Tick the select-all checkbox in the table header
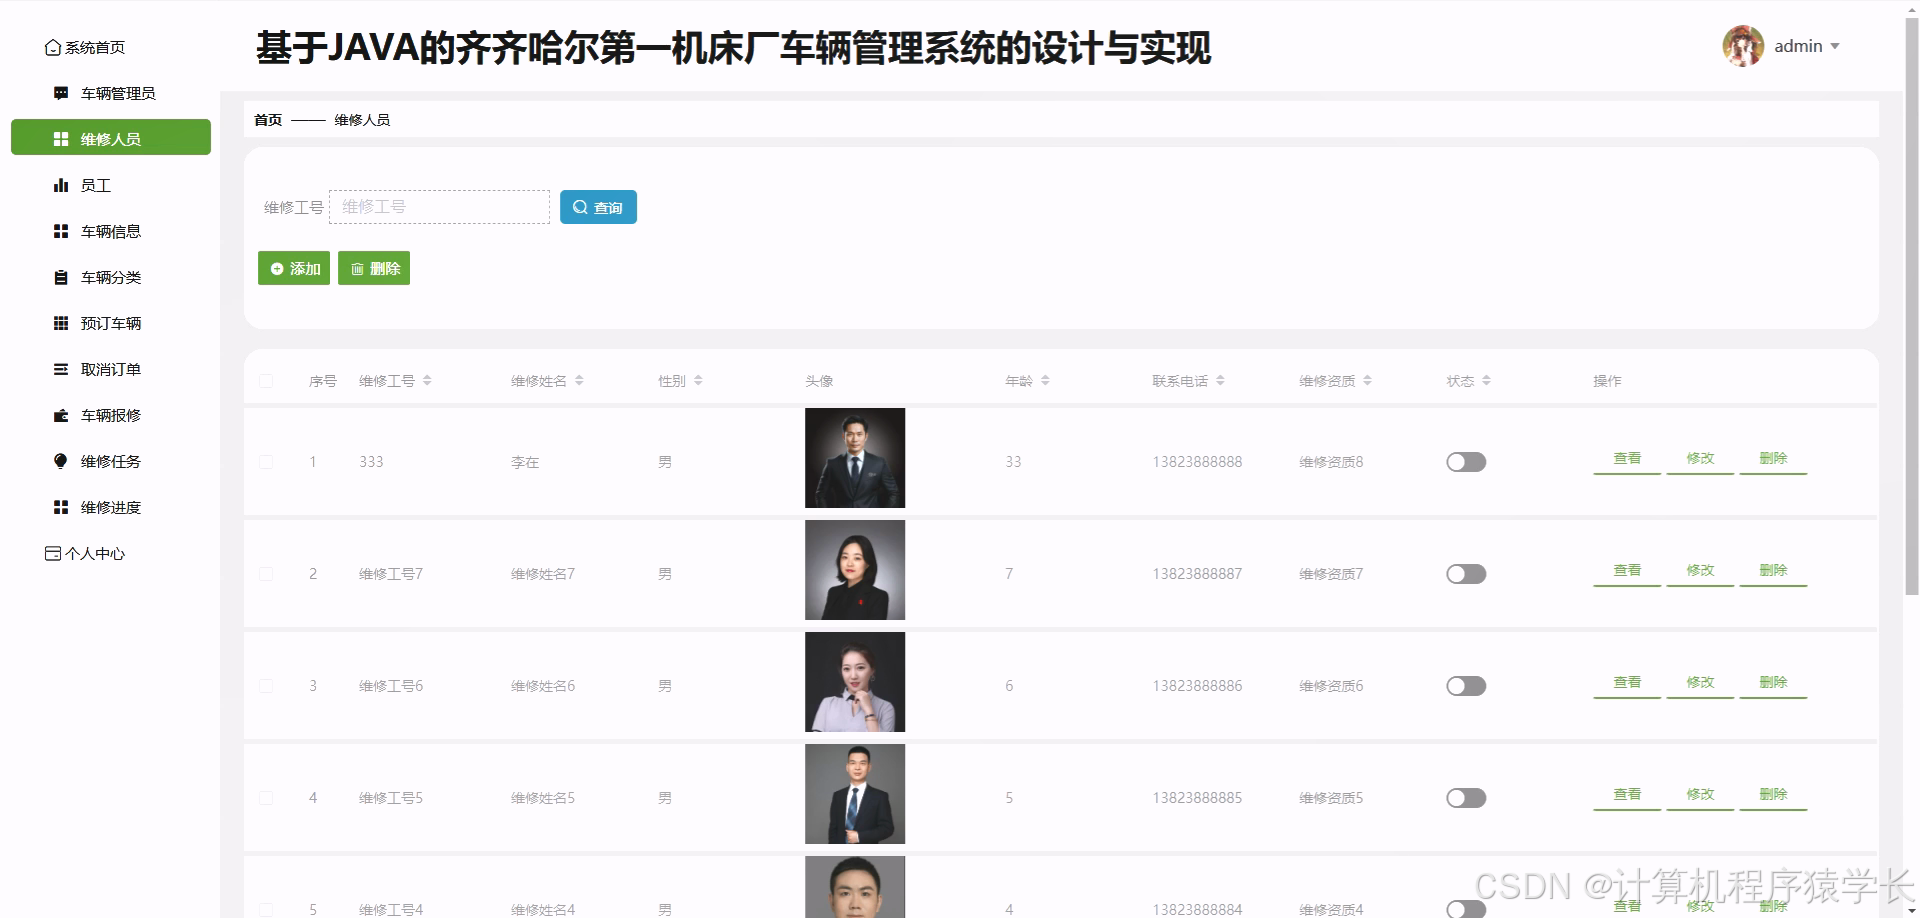 click(266, 381)
